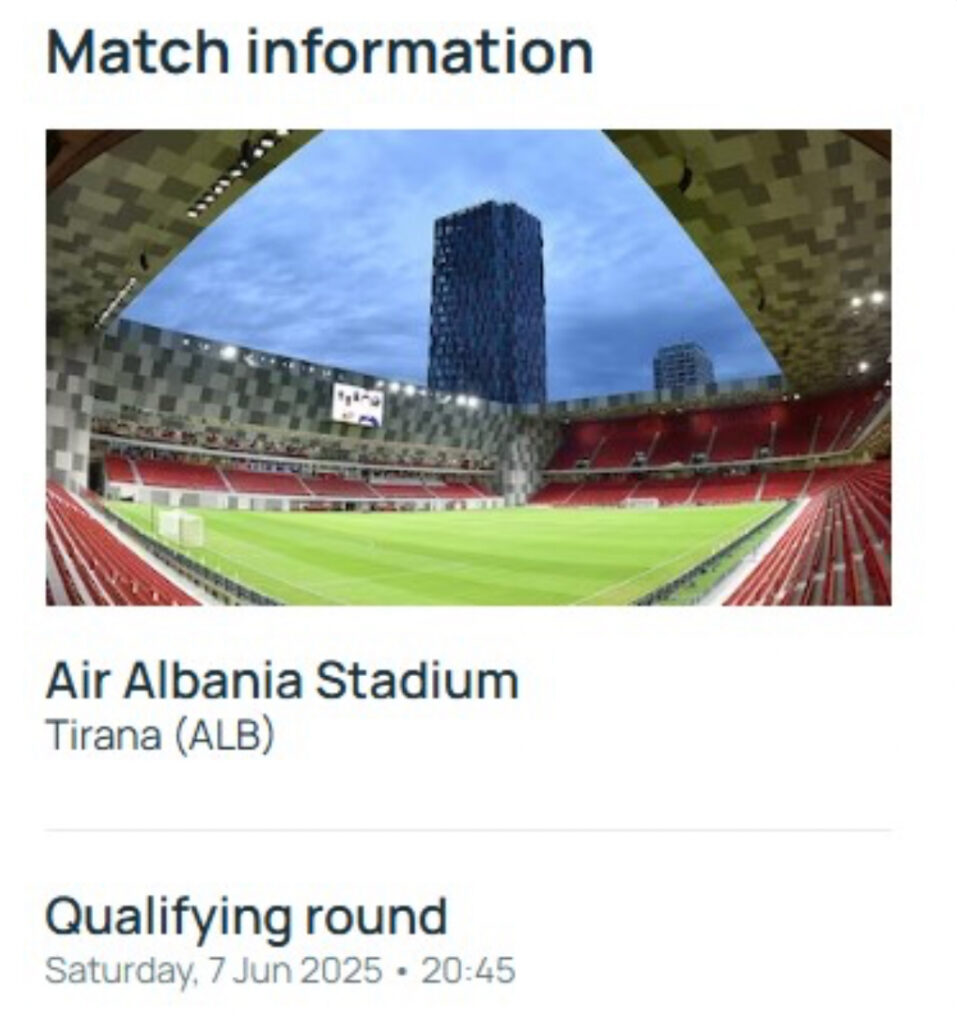957x1024 pixels.
Task: Click the white goal net on the pitch
Action: click(x=182, y=528)
